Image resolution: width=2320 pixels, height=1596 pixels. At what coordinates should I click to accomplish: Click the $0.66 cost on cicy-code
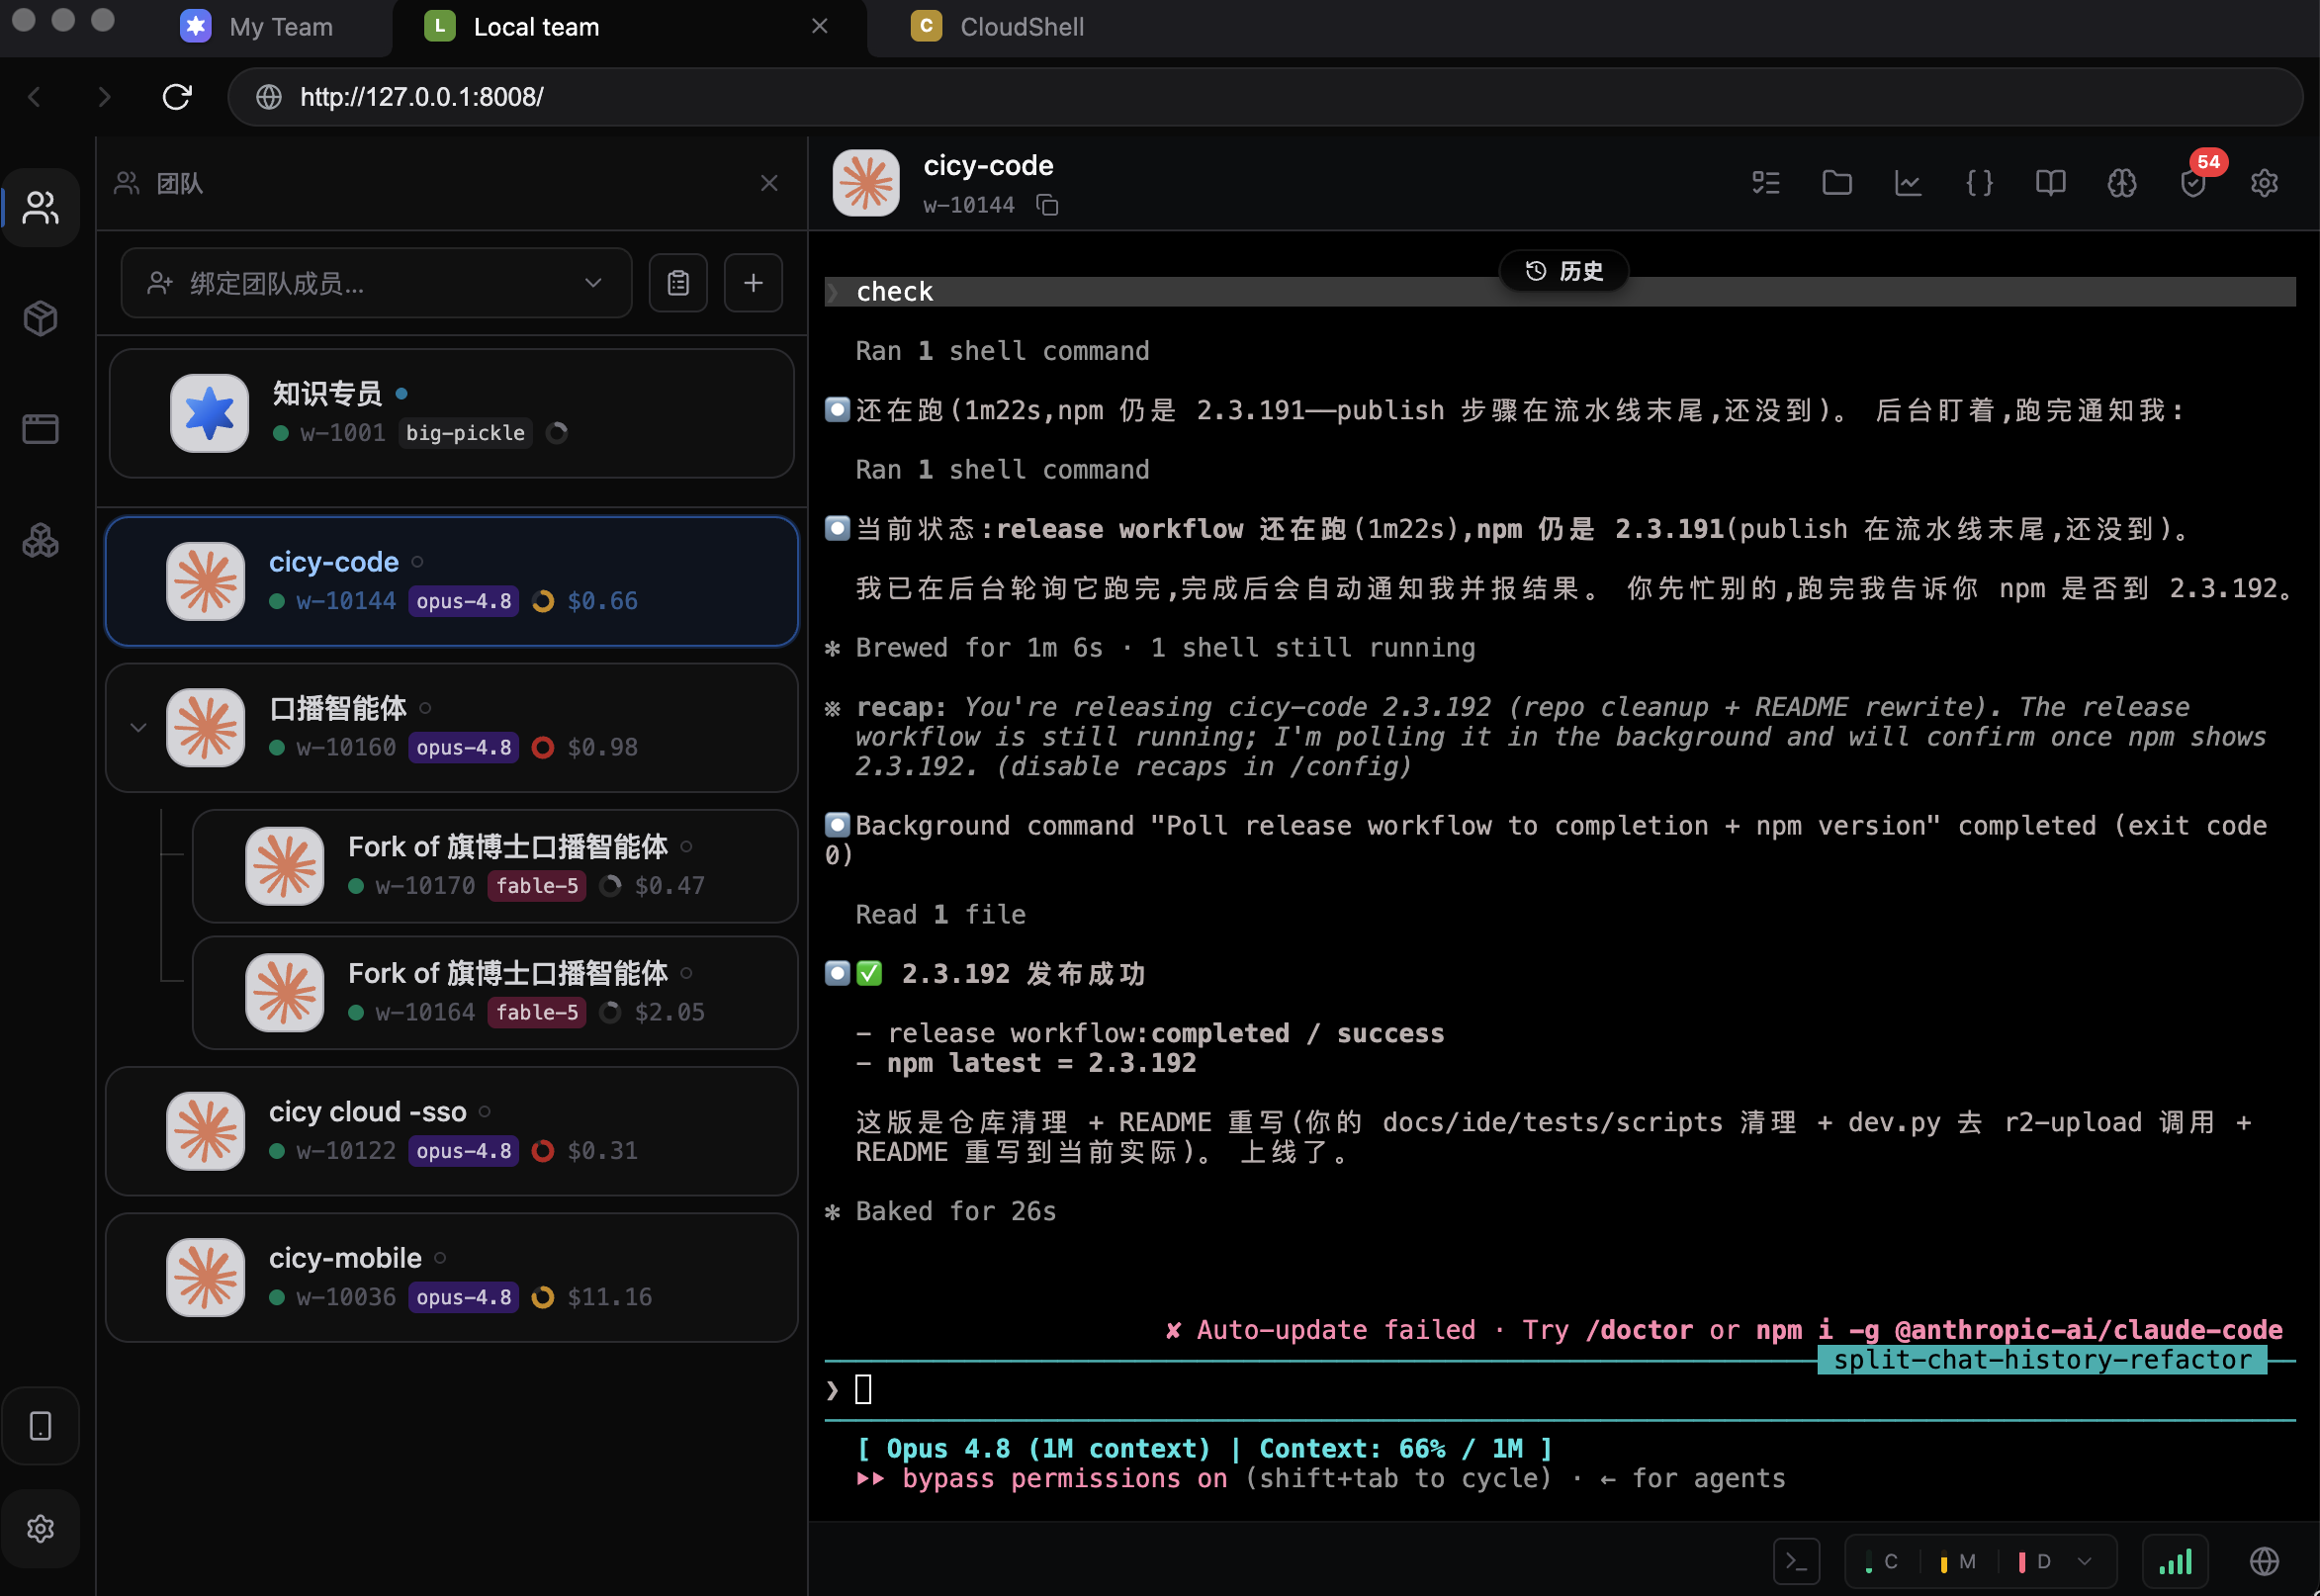tap(602, 601)
